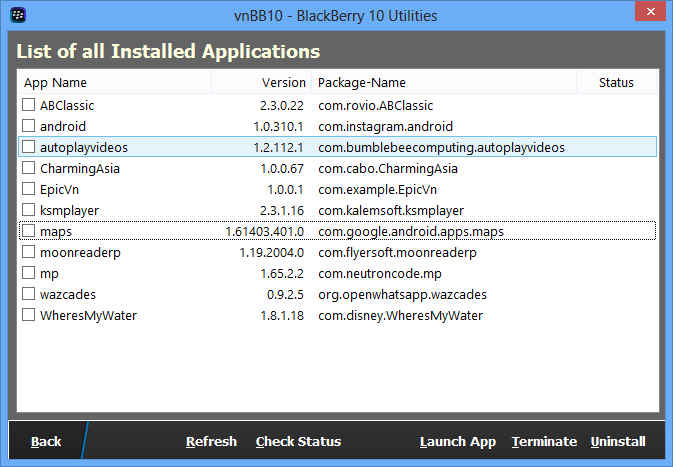Click version 1.2.112.1 cell

click(278, 148)
